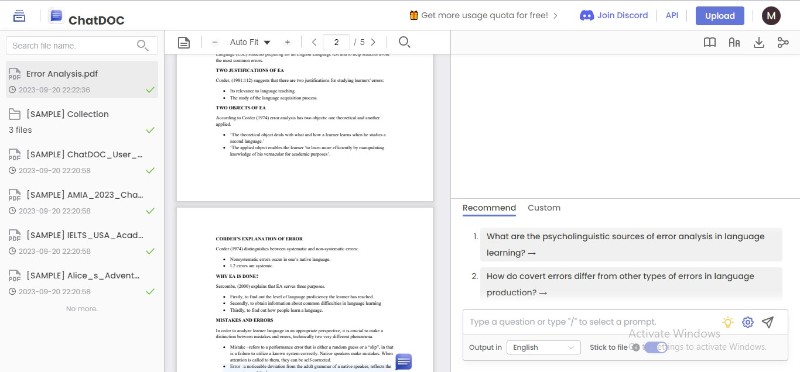Toggle the Stick to file switch

tap(655, 348)
